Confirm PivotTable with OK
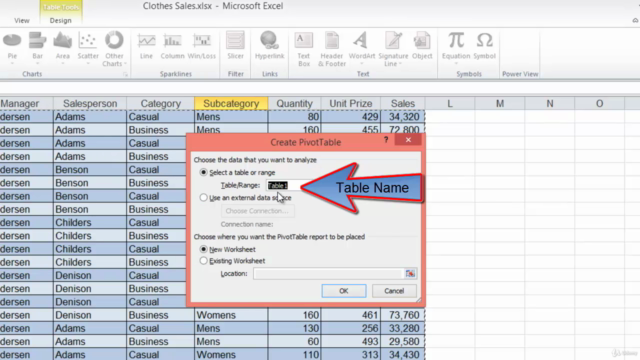The image size is (640, 360). [x=344, y=291]
